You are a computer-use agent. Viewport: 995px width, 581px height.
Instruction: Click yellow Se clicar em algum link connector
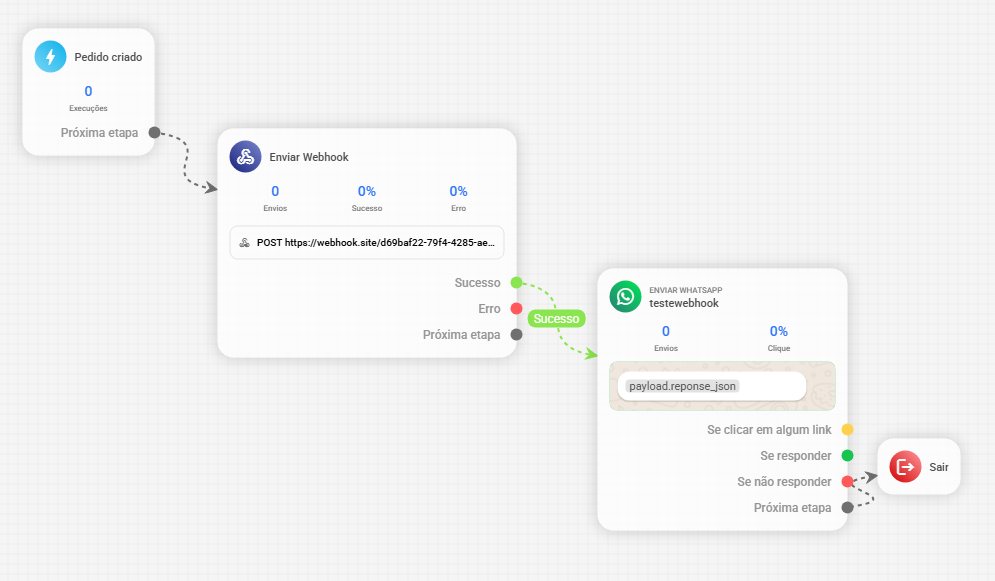[x=847, y=429]
